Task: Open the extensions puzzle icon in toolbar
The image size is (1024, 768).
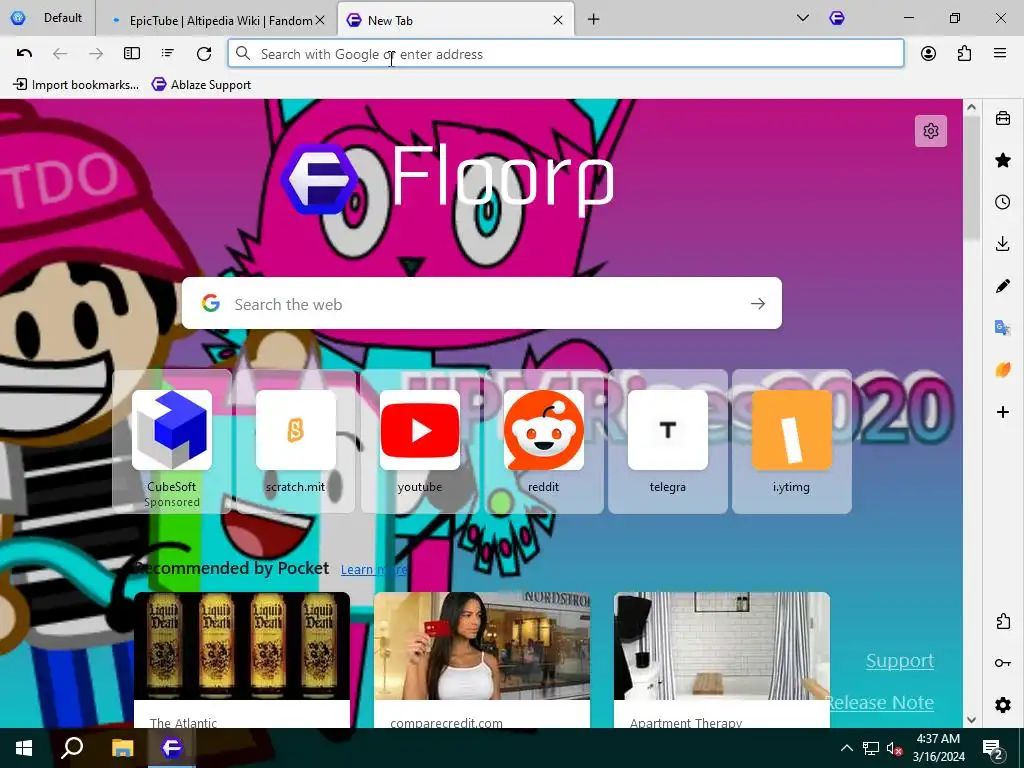Action: coord(964,54)
